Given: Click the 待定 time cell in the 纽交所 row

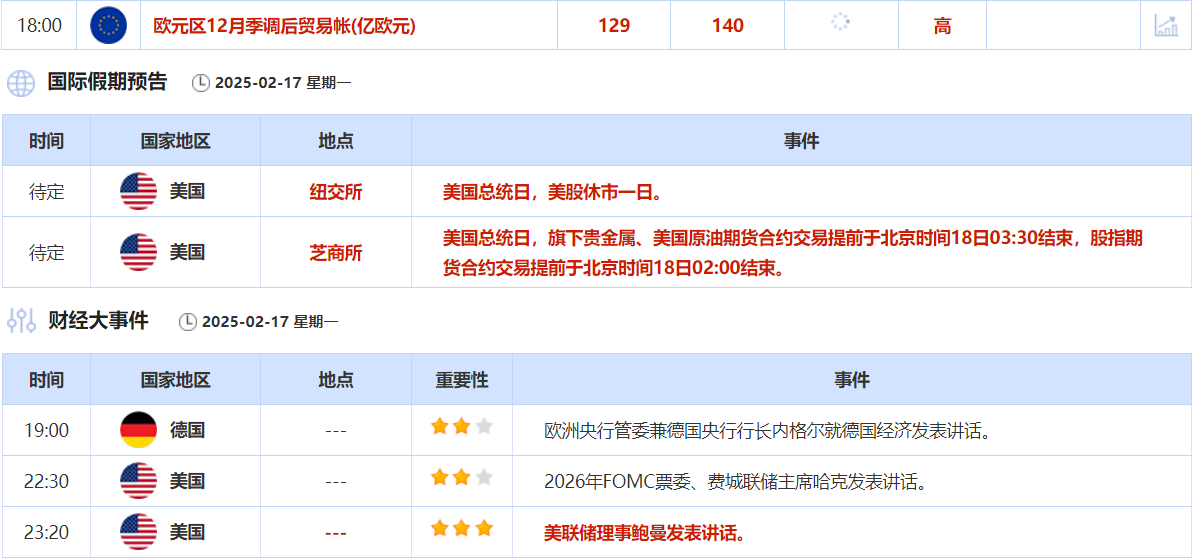Looking at the screenshot, I should pyautogui.click(x=46, y=192).
